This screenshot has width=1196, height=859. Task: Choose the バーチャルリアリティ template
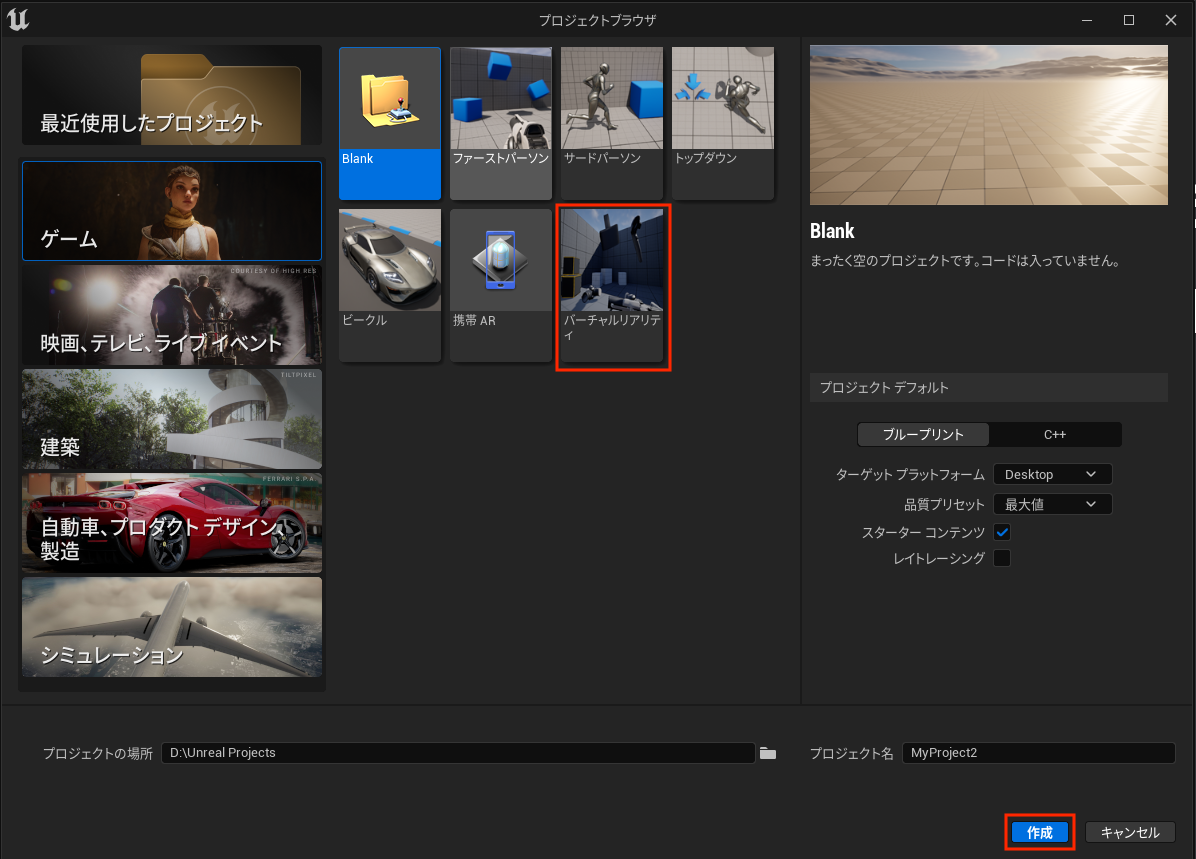612,285
